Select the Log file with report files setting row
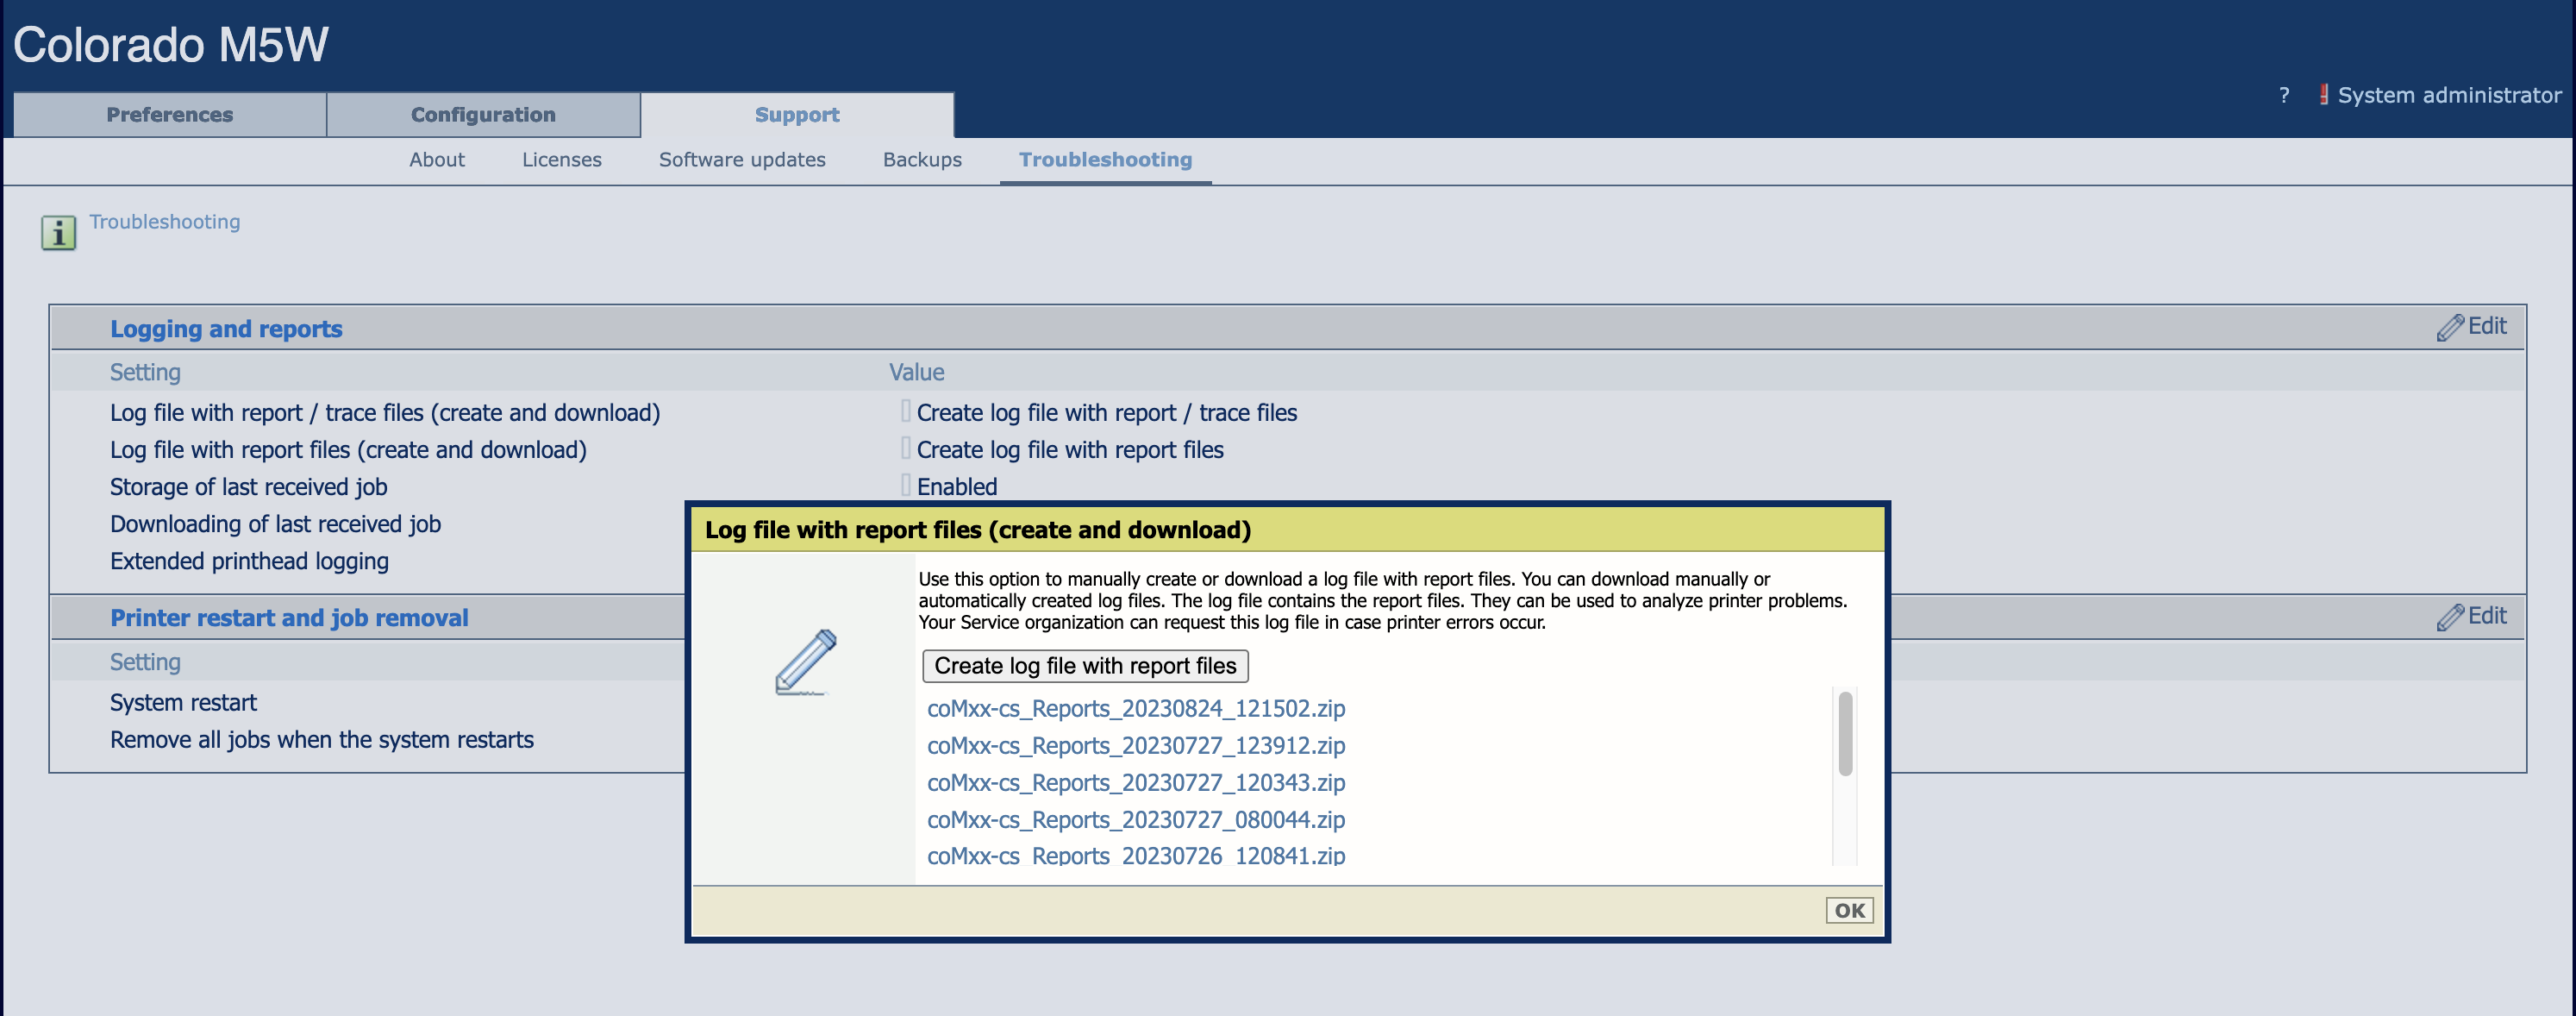 click(348, 450)
